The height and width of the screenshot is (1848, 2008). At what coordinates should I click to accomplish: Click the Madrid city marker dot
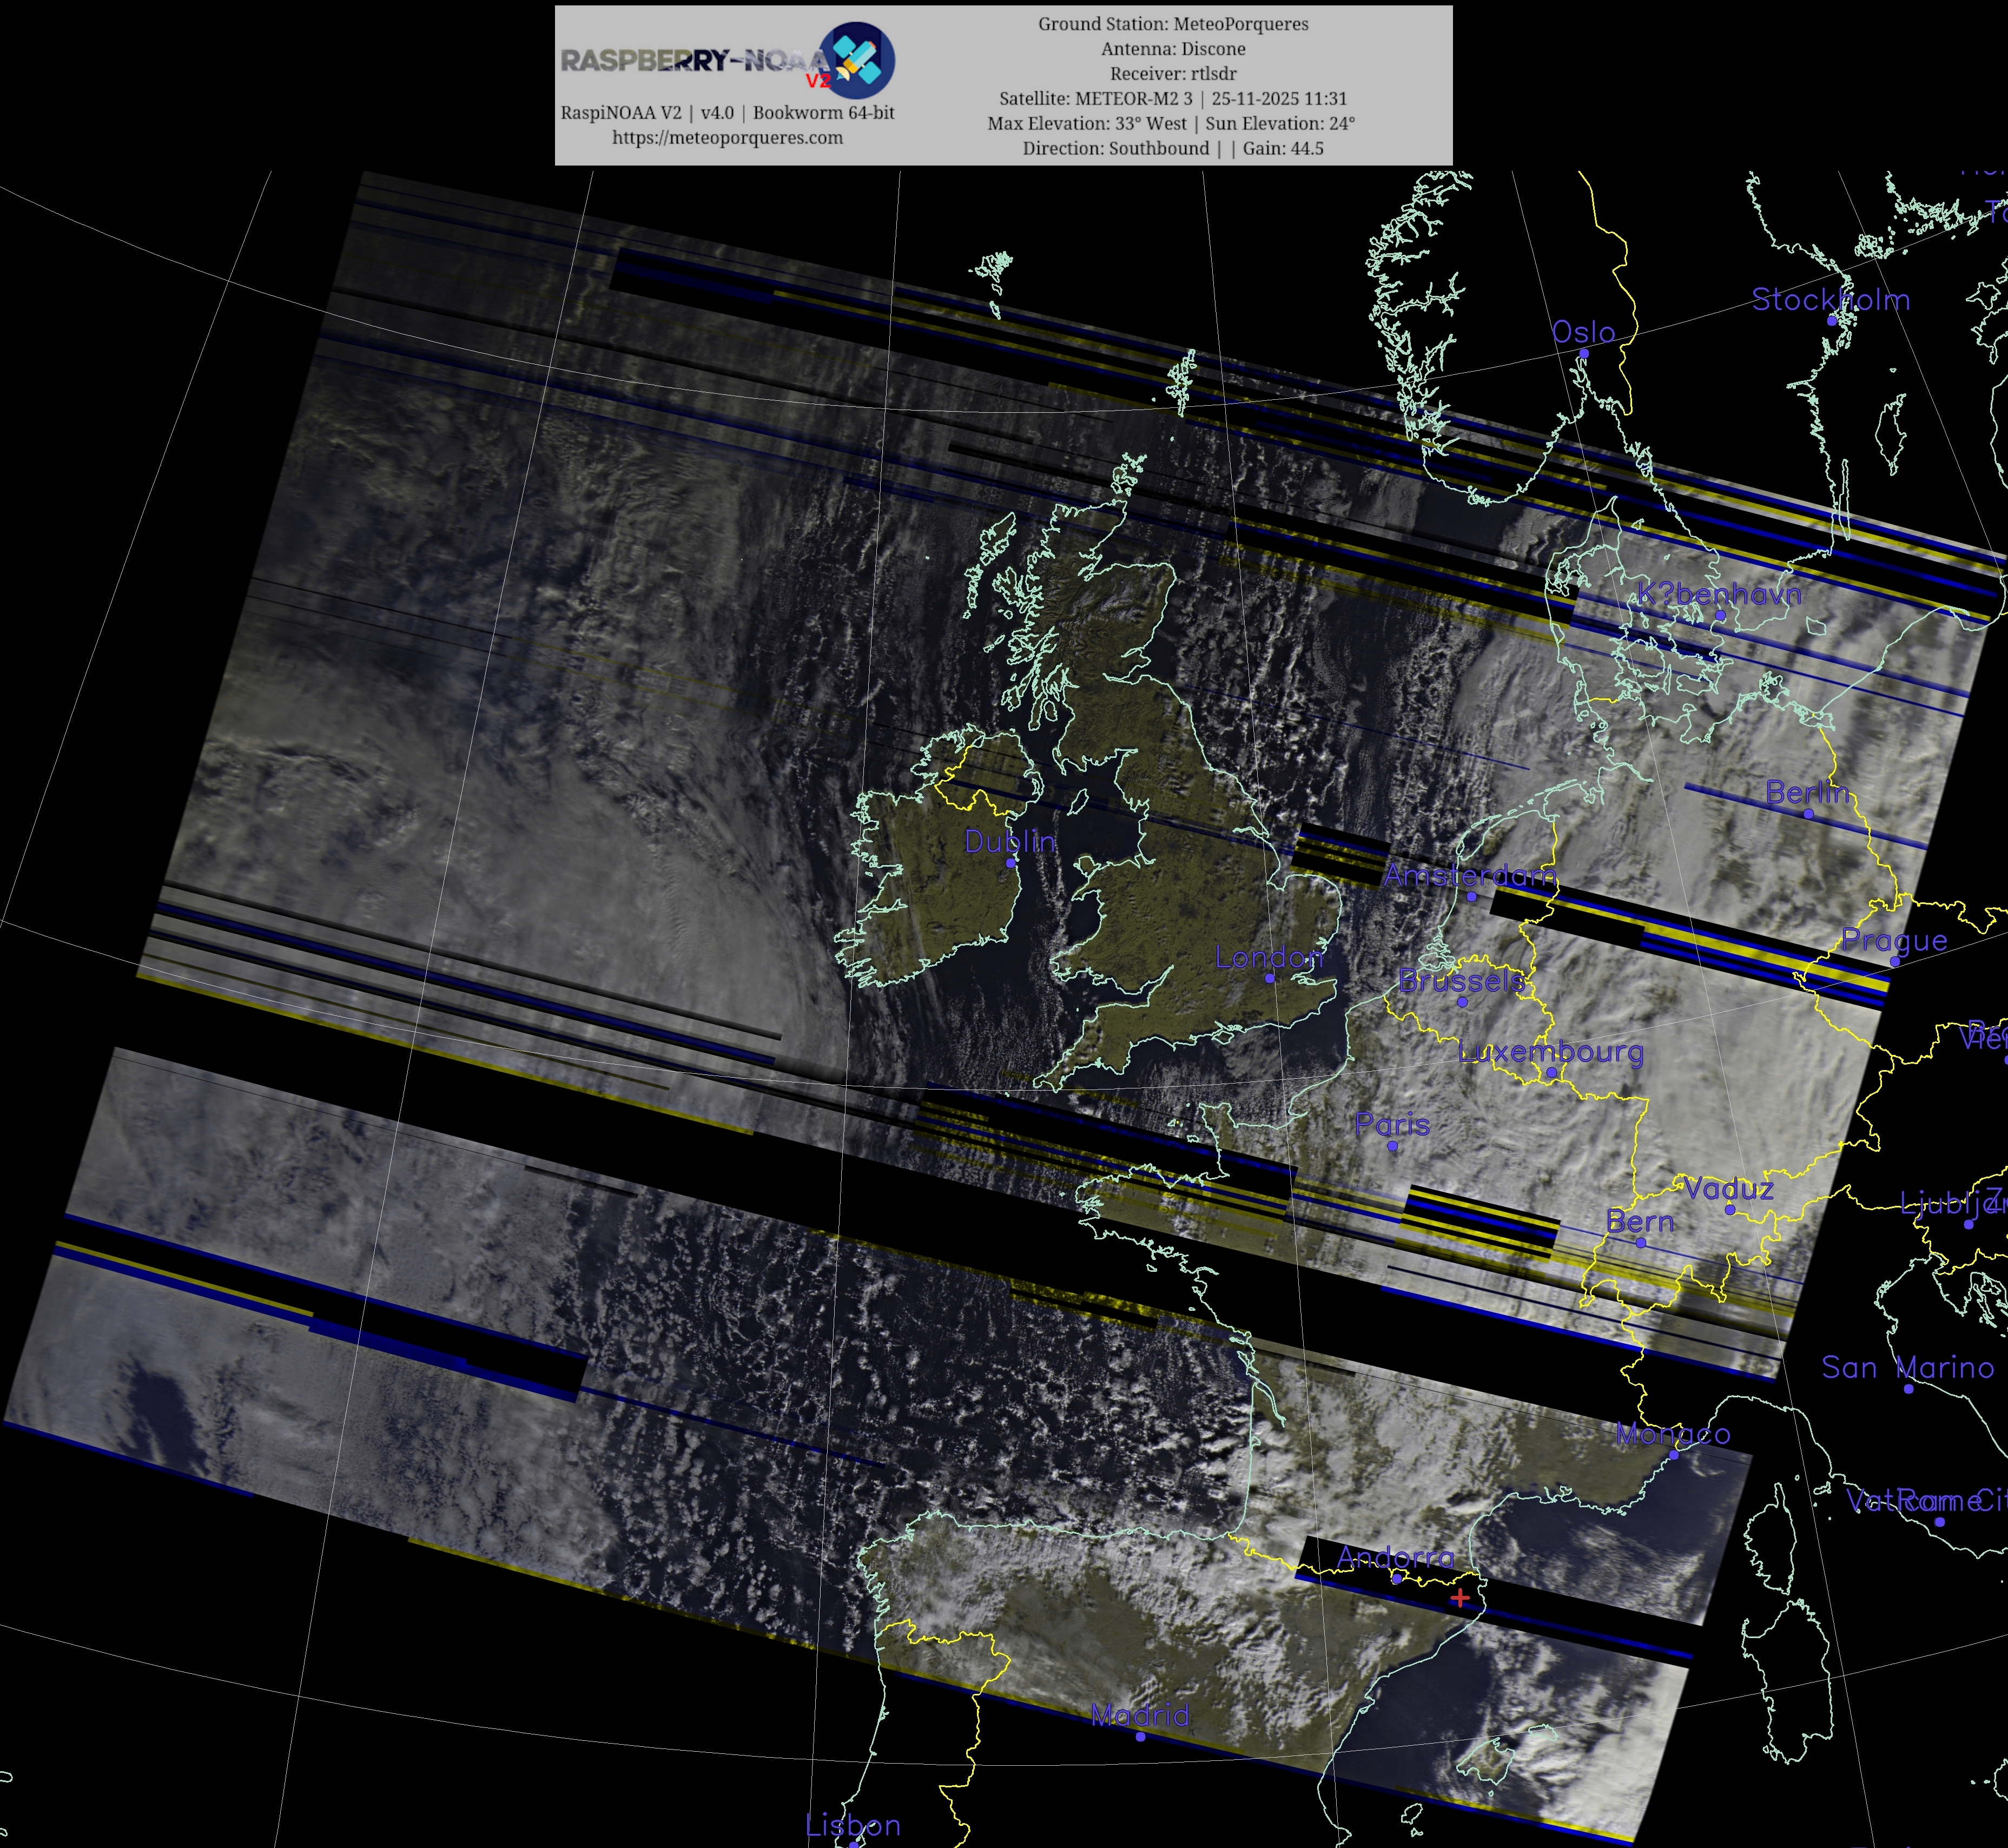(1140, 1736)
